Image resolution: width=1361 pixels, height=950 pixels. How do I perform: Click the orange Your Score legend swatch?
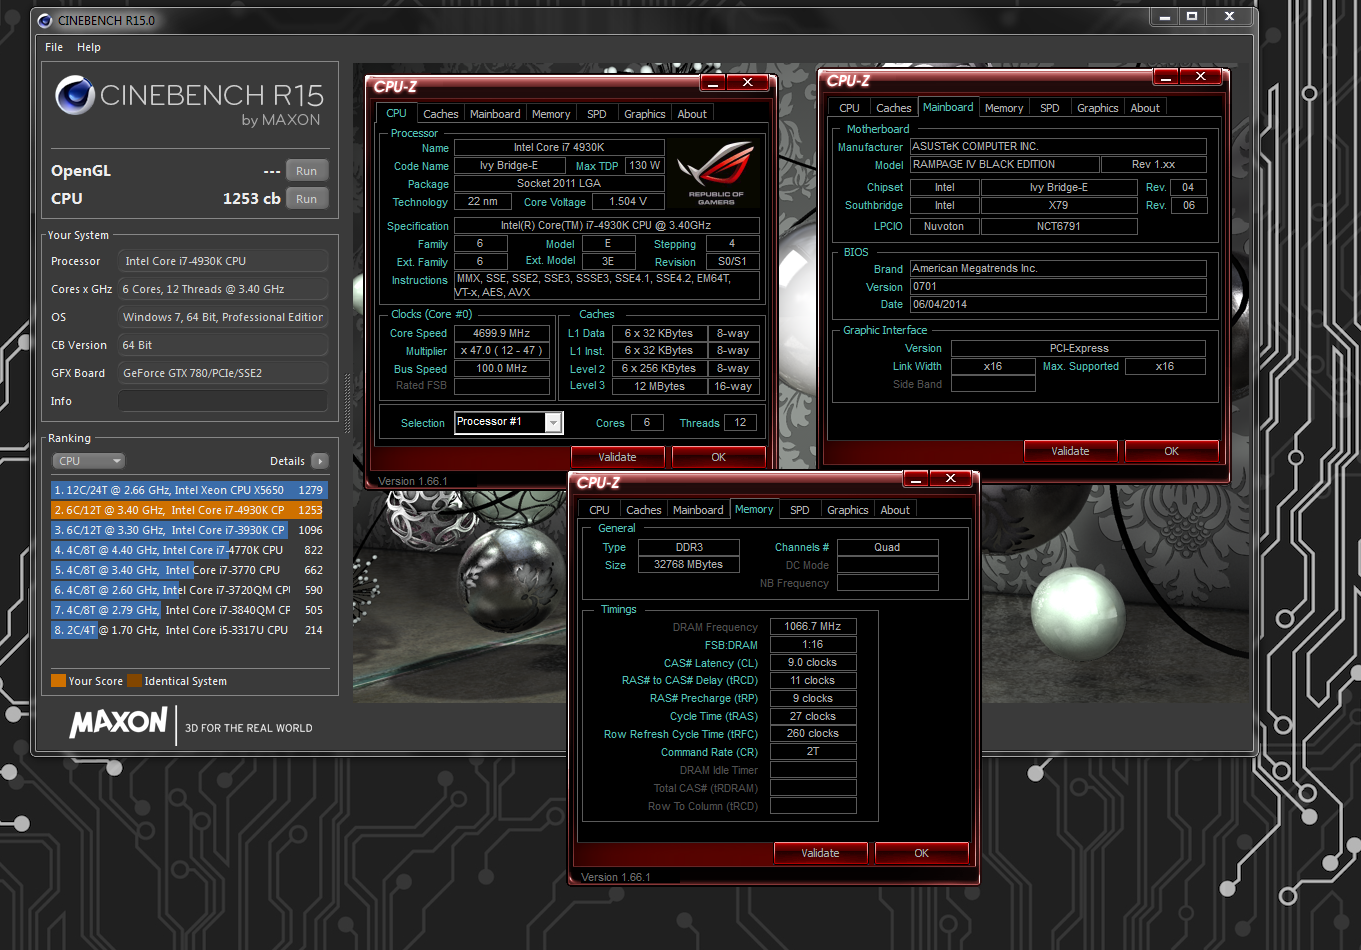[58, 681]
